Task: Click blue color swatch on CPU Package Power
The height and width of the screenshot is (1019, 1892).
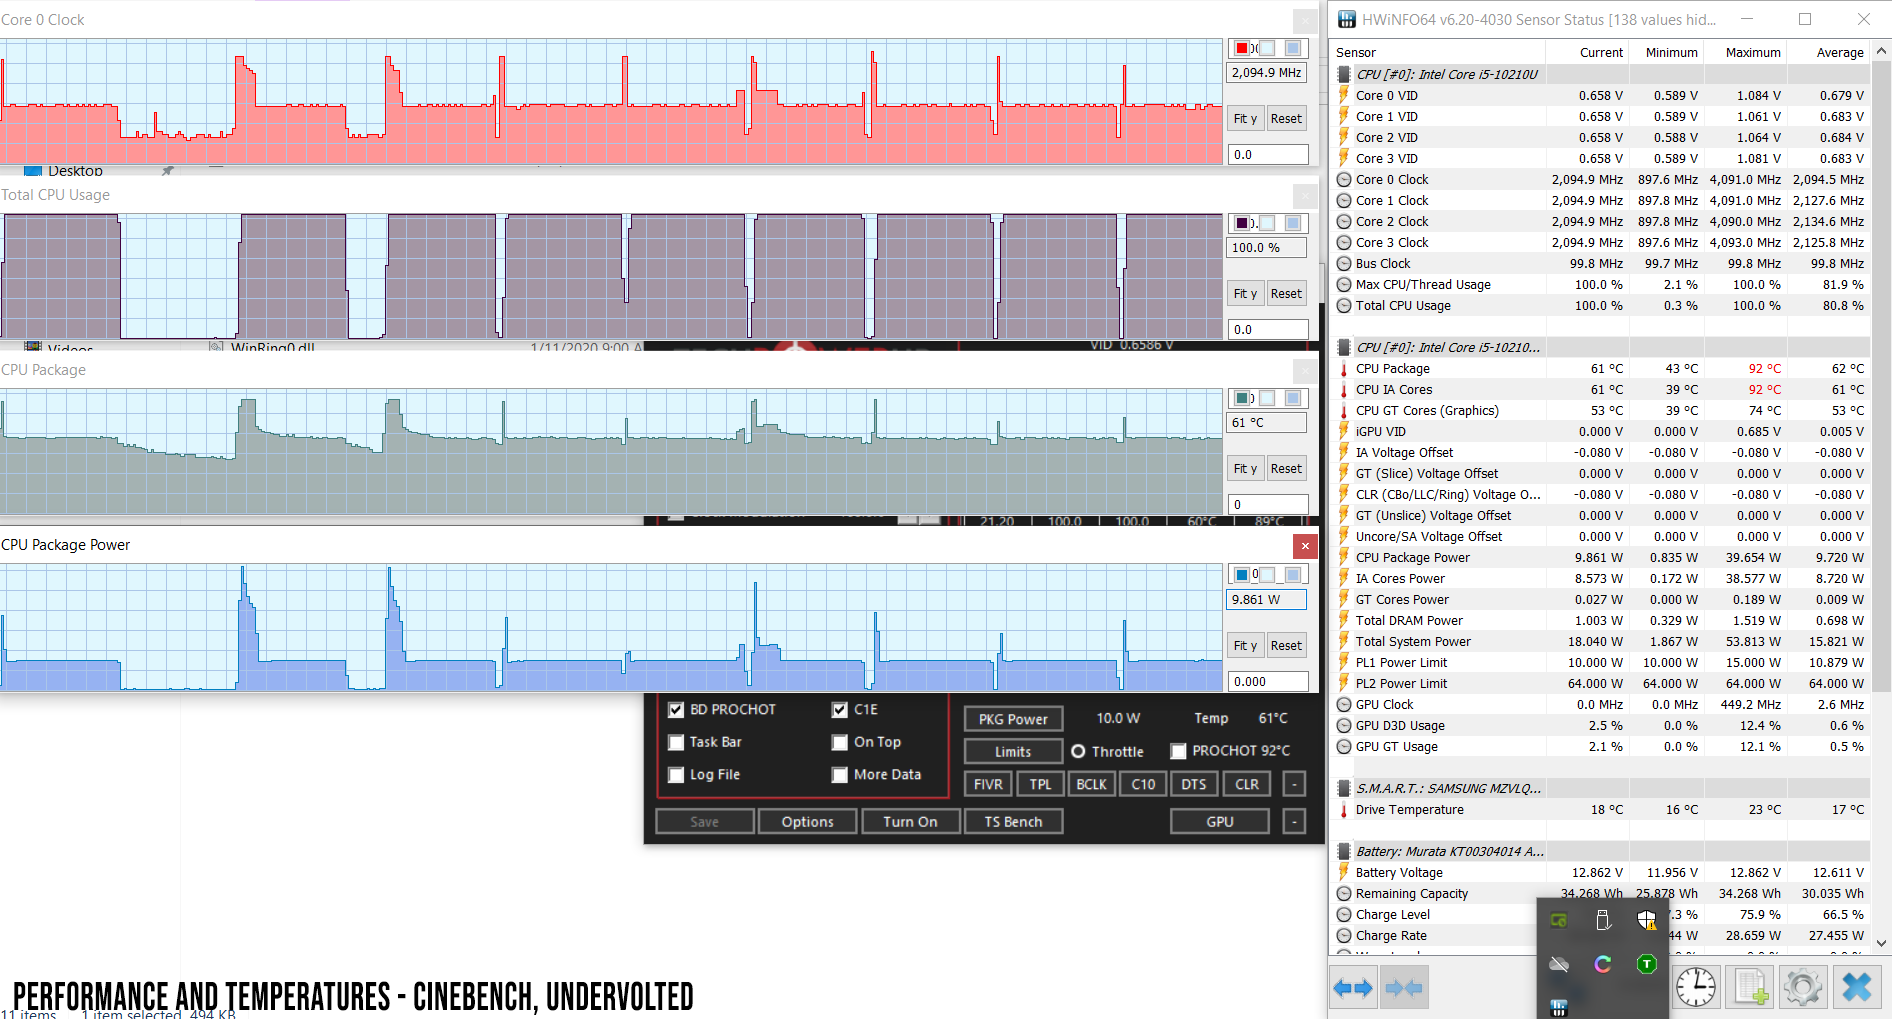Action: coord(1241,574)
